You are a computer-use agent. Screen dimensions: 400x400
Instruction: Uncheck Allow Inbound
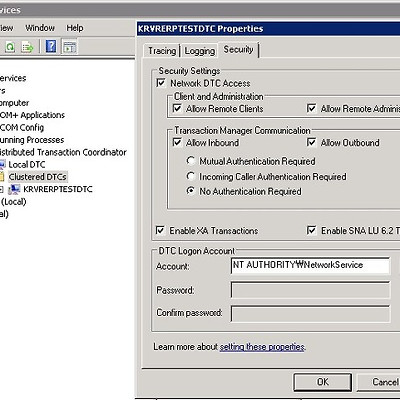coord(177,143)
